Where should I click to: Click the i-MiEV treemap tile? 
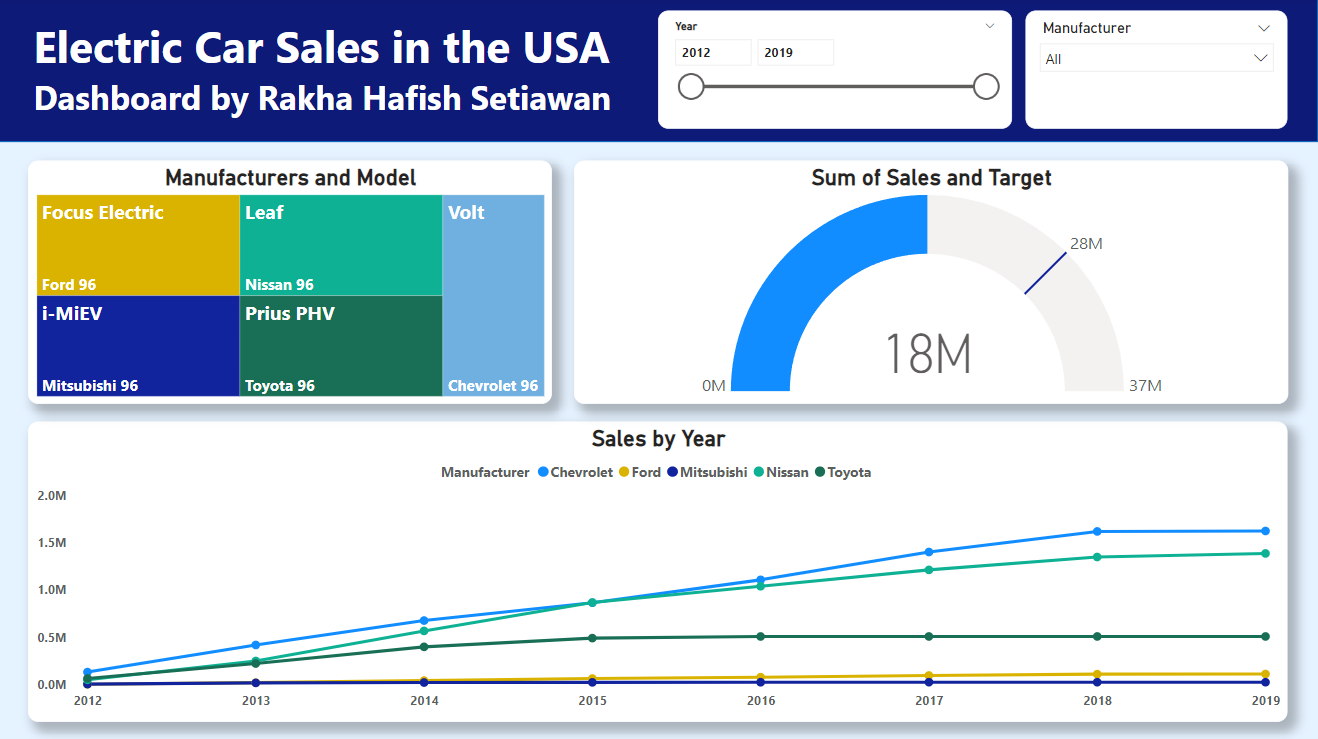pyautogui.click(x=137, y=346)
